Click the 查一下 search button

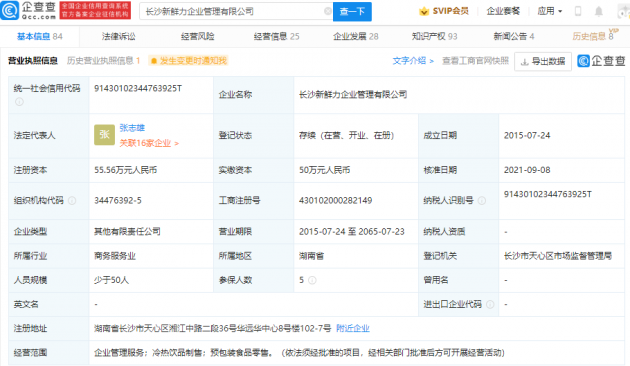(x=352, y=11)
